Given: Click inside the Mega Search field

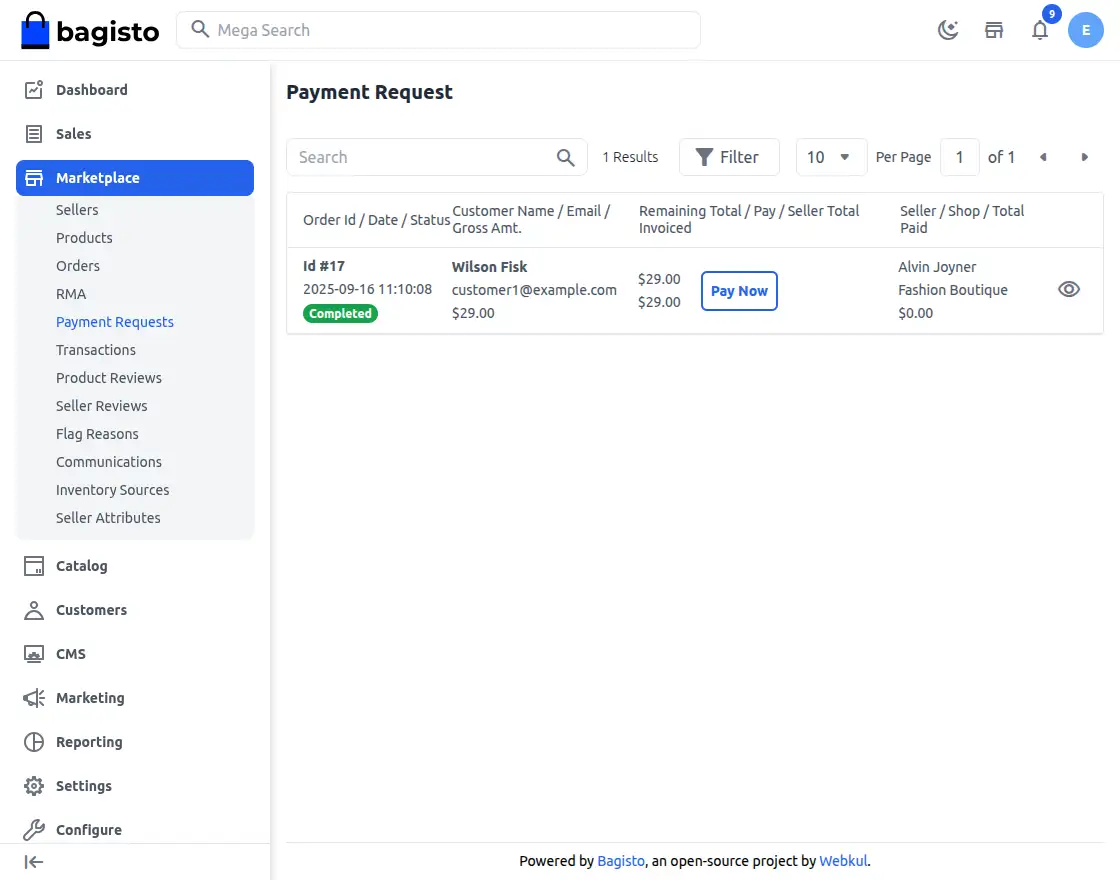Looking at the screenshot, I should coord(438,30).
